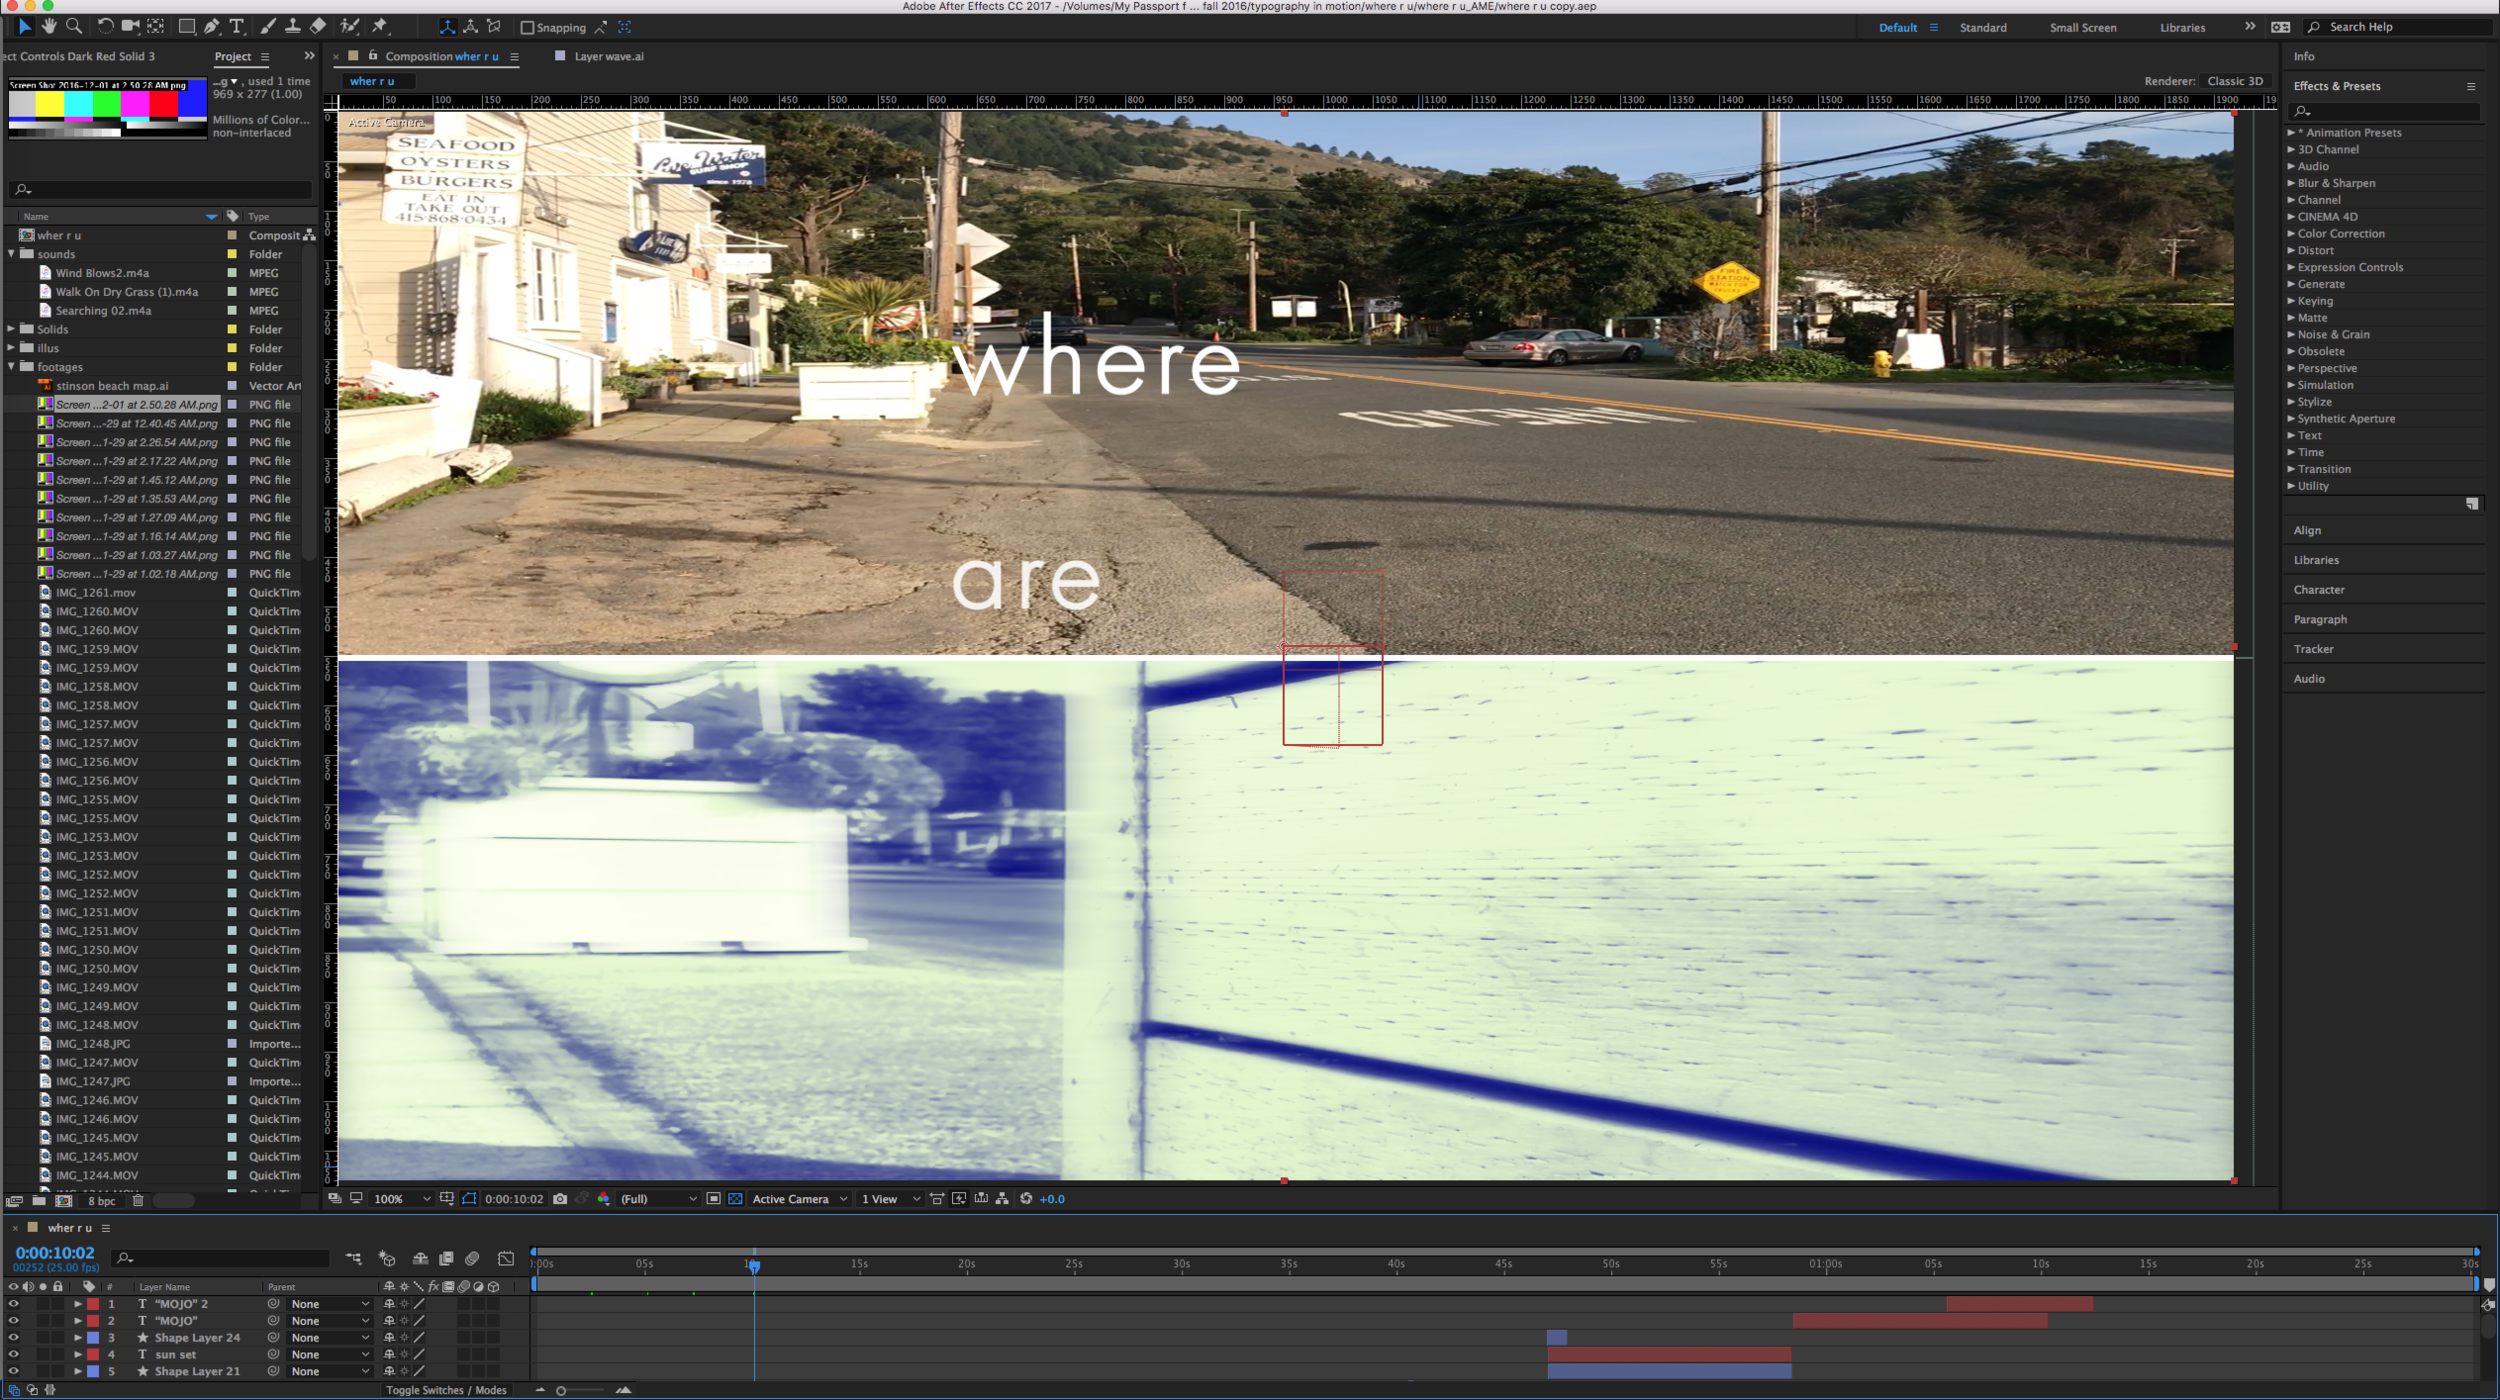Open the Show Channel color icon

point(604,1199)
